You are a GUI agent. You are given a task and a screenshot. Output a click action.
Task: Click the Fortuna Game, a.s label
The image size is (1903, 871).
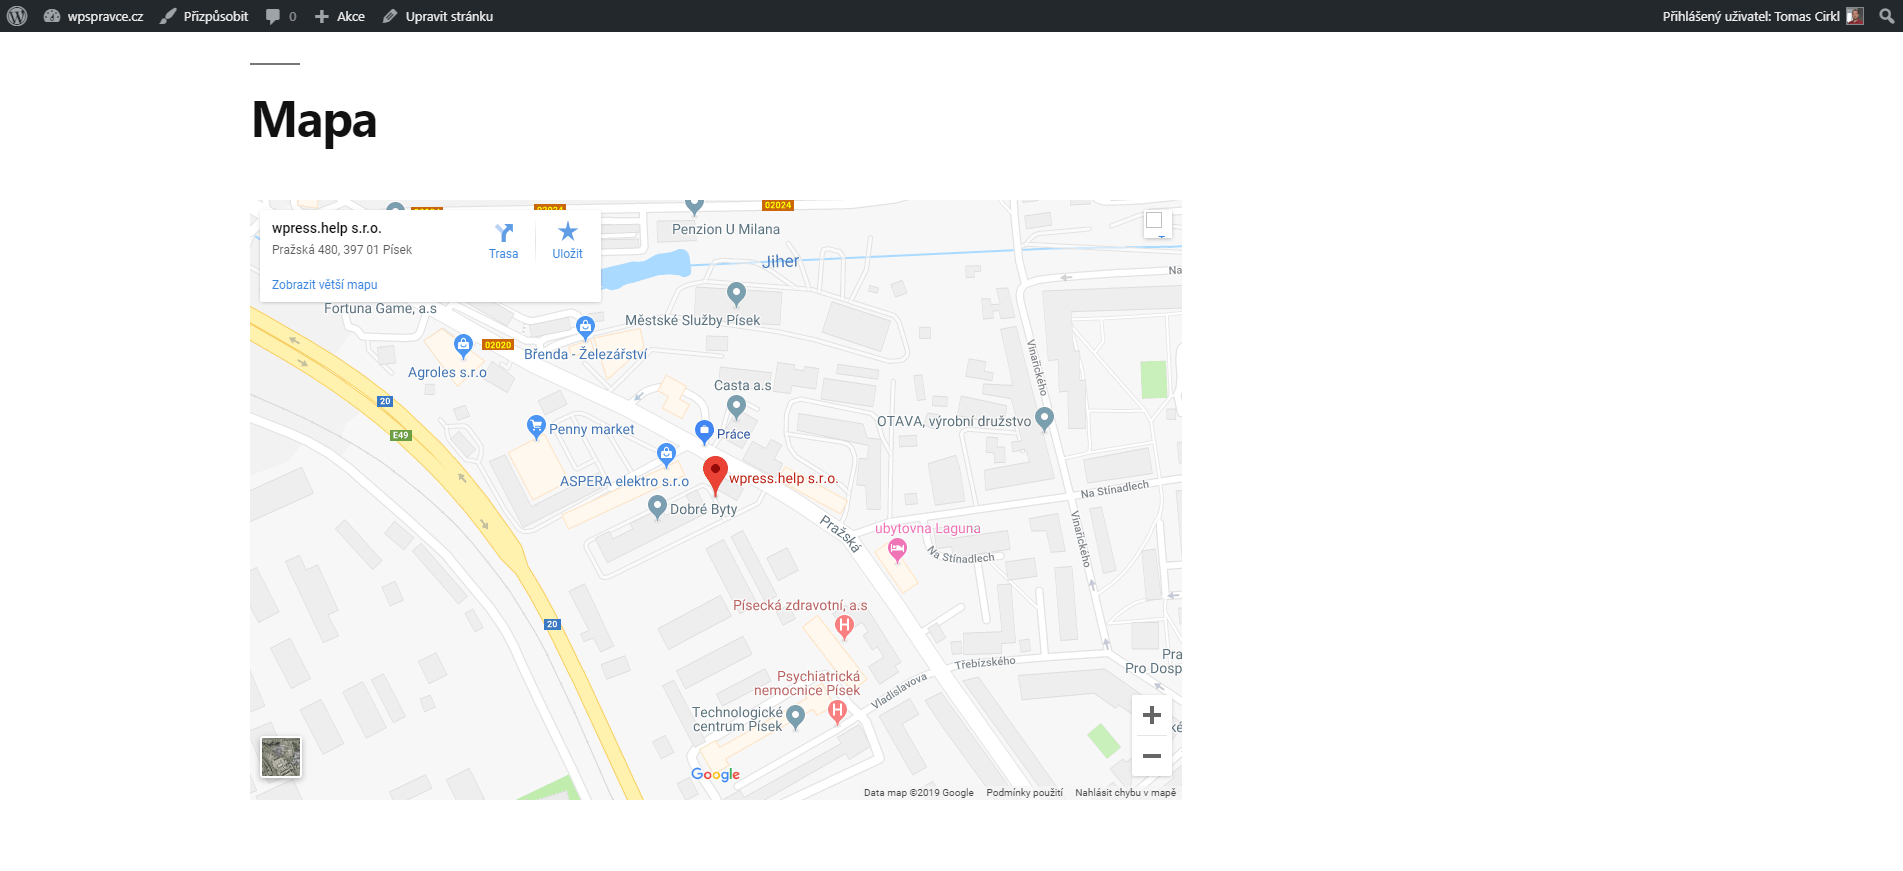point(380,308)
